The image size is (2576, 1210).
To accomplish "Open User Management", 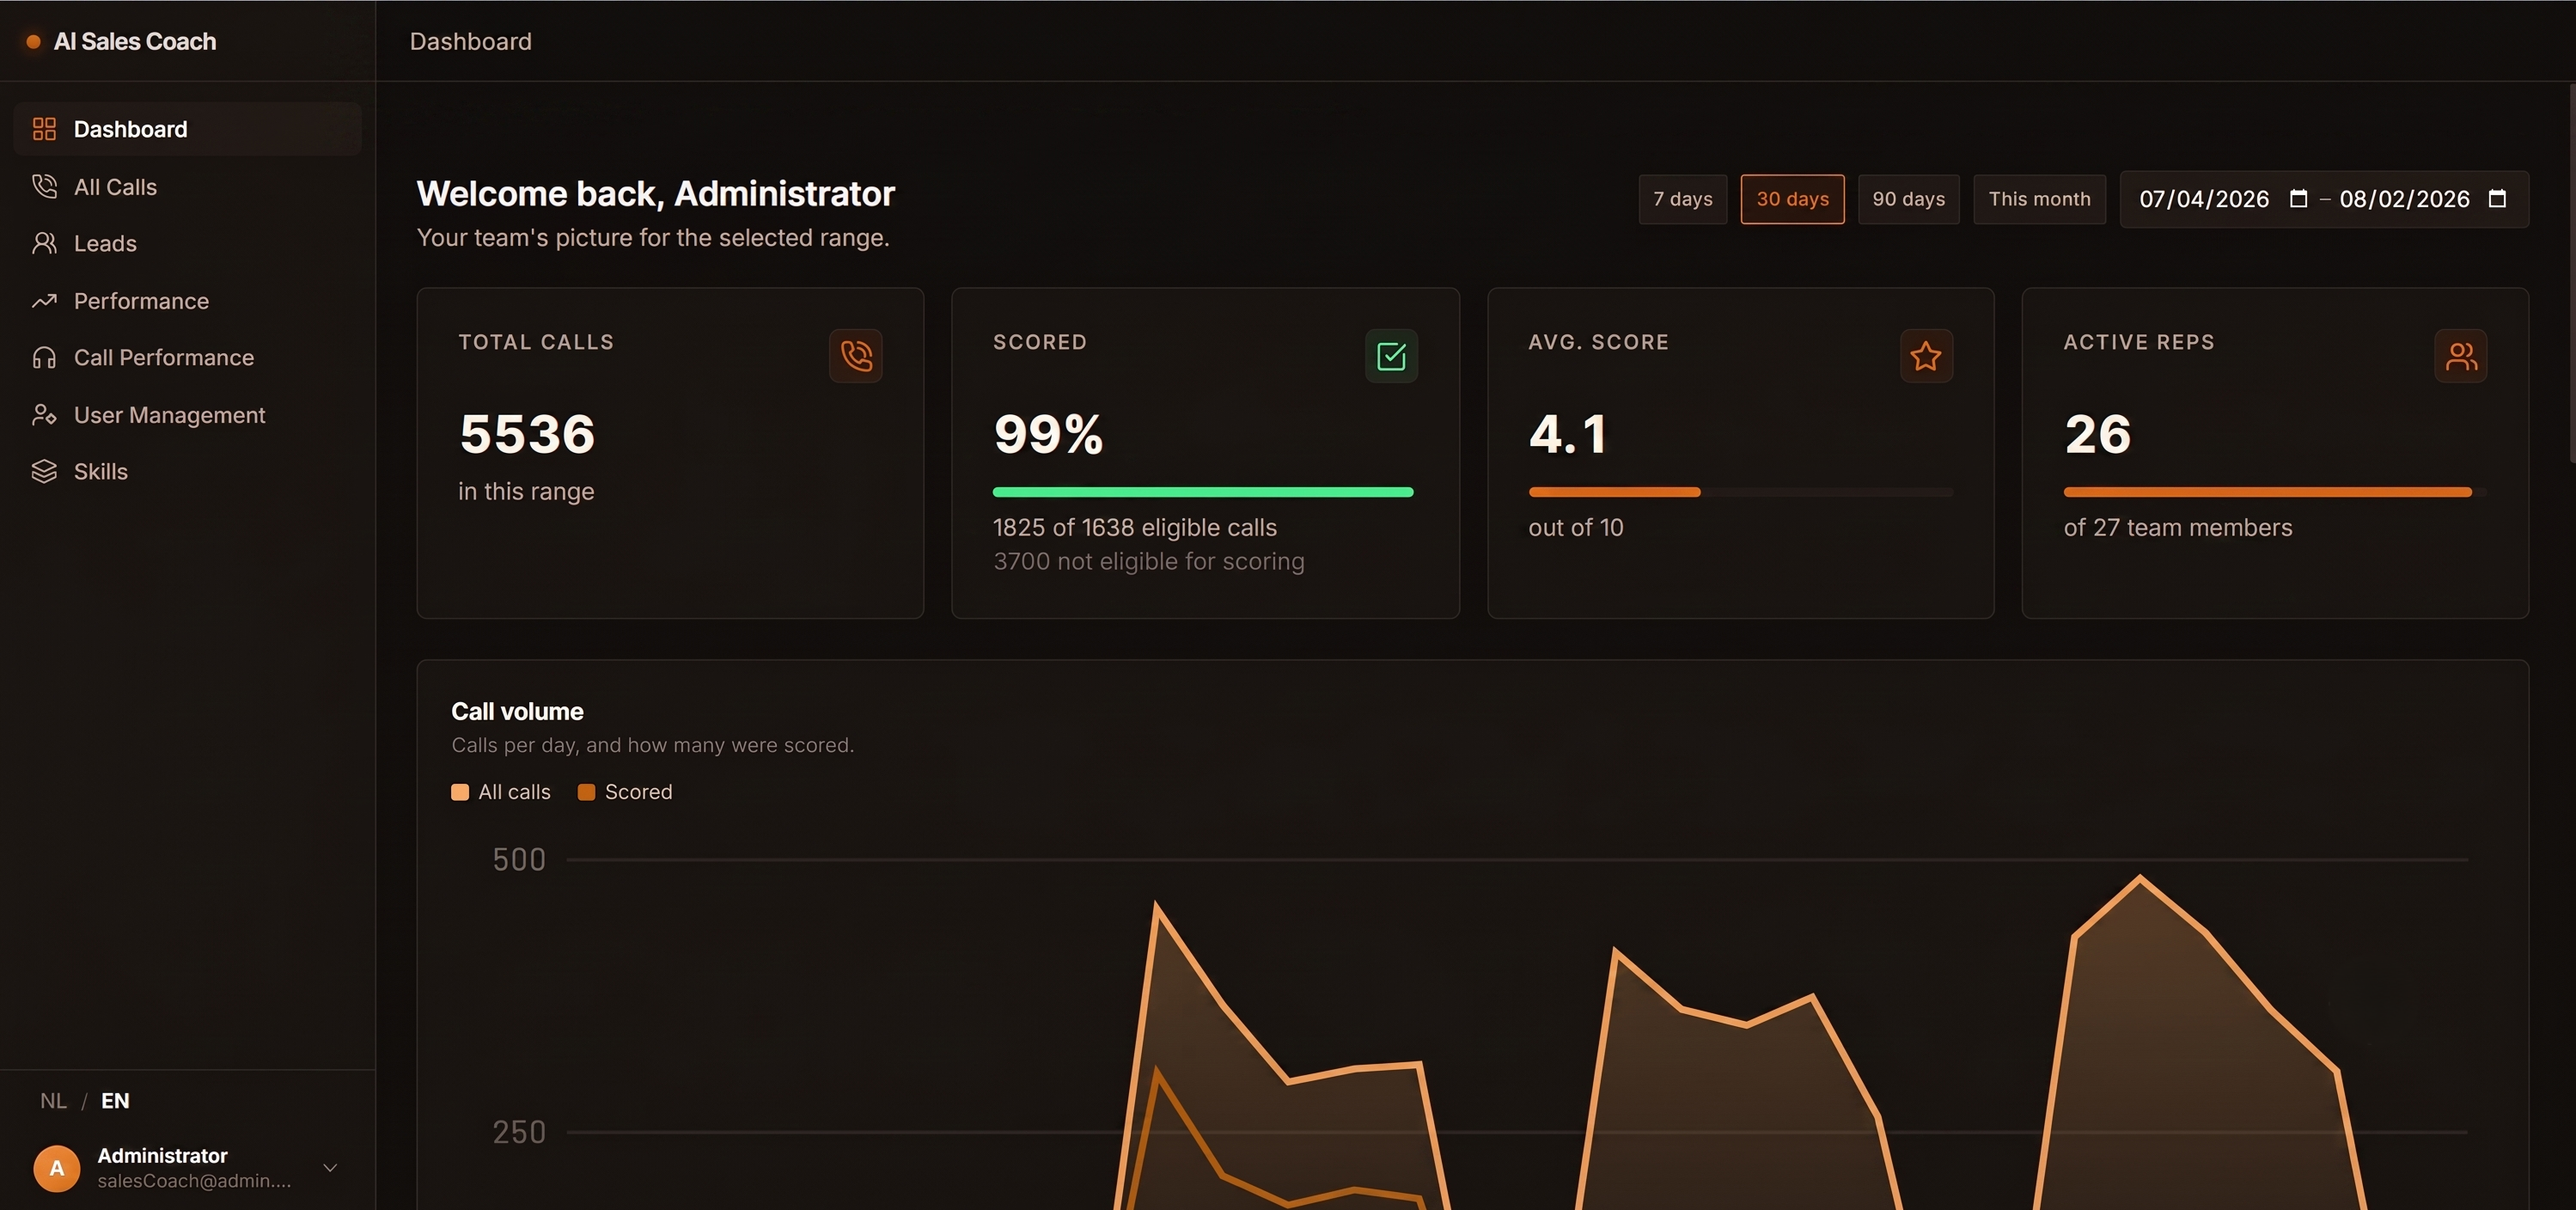I will point(188,414).
